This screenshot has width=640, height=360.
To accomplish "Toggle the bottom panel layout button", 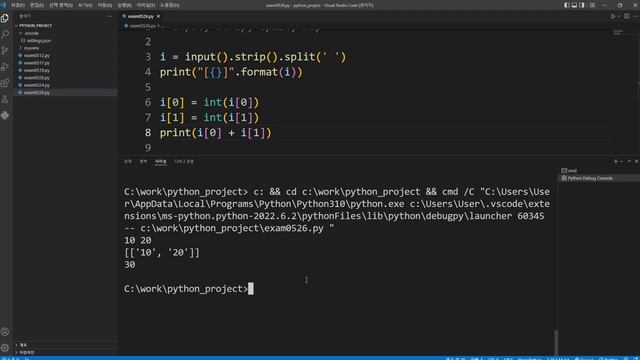I will (x=574, y=5).
